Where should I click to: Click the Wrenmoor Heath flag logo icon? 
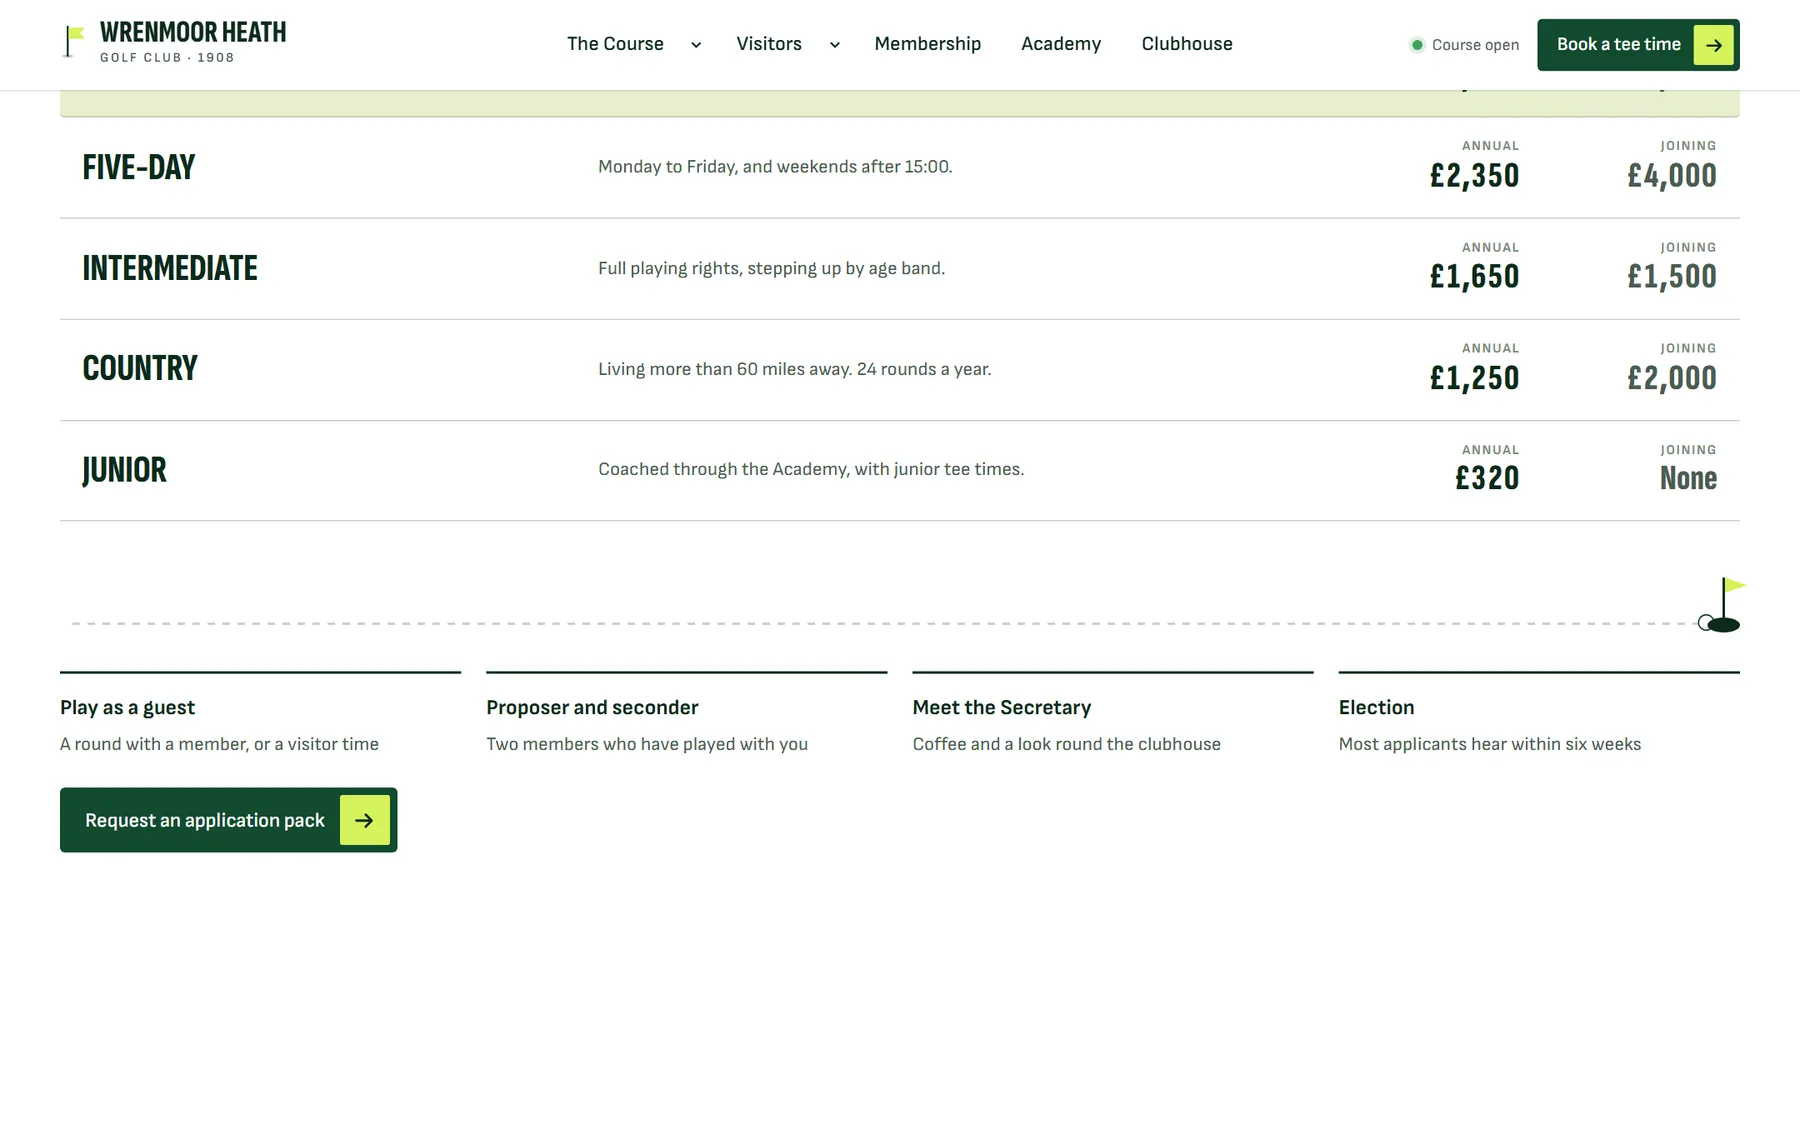pyautogui.click(x=74, y=42)
